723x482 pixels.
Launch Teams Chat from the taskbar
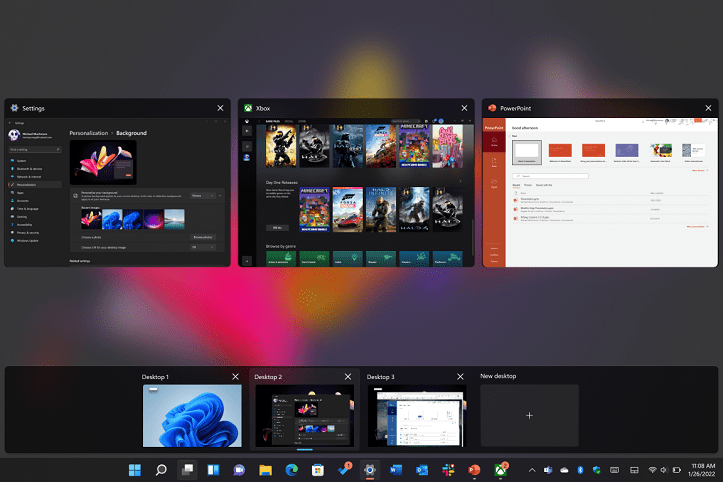[239, 470]
